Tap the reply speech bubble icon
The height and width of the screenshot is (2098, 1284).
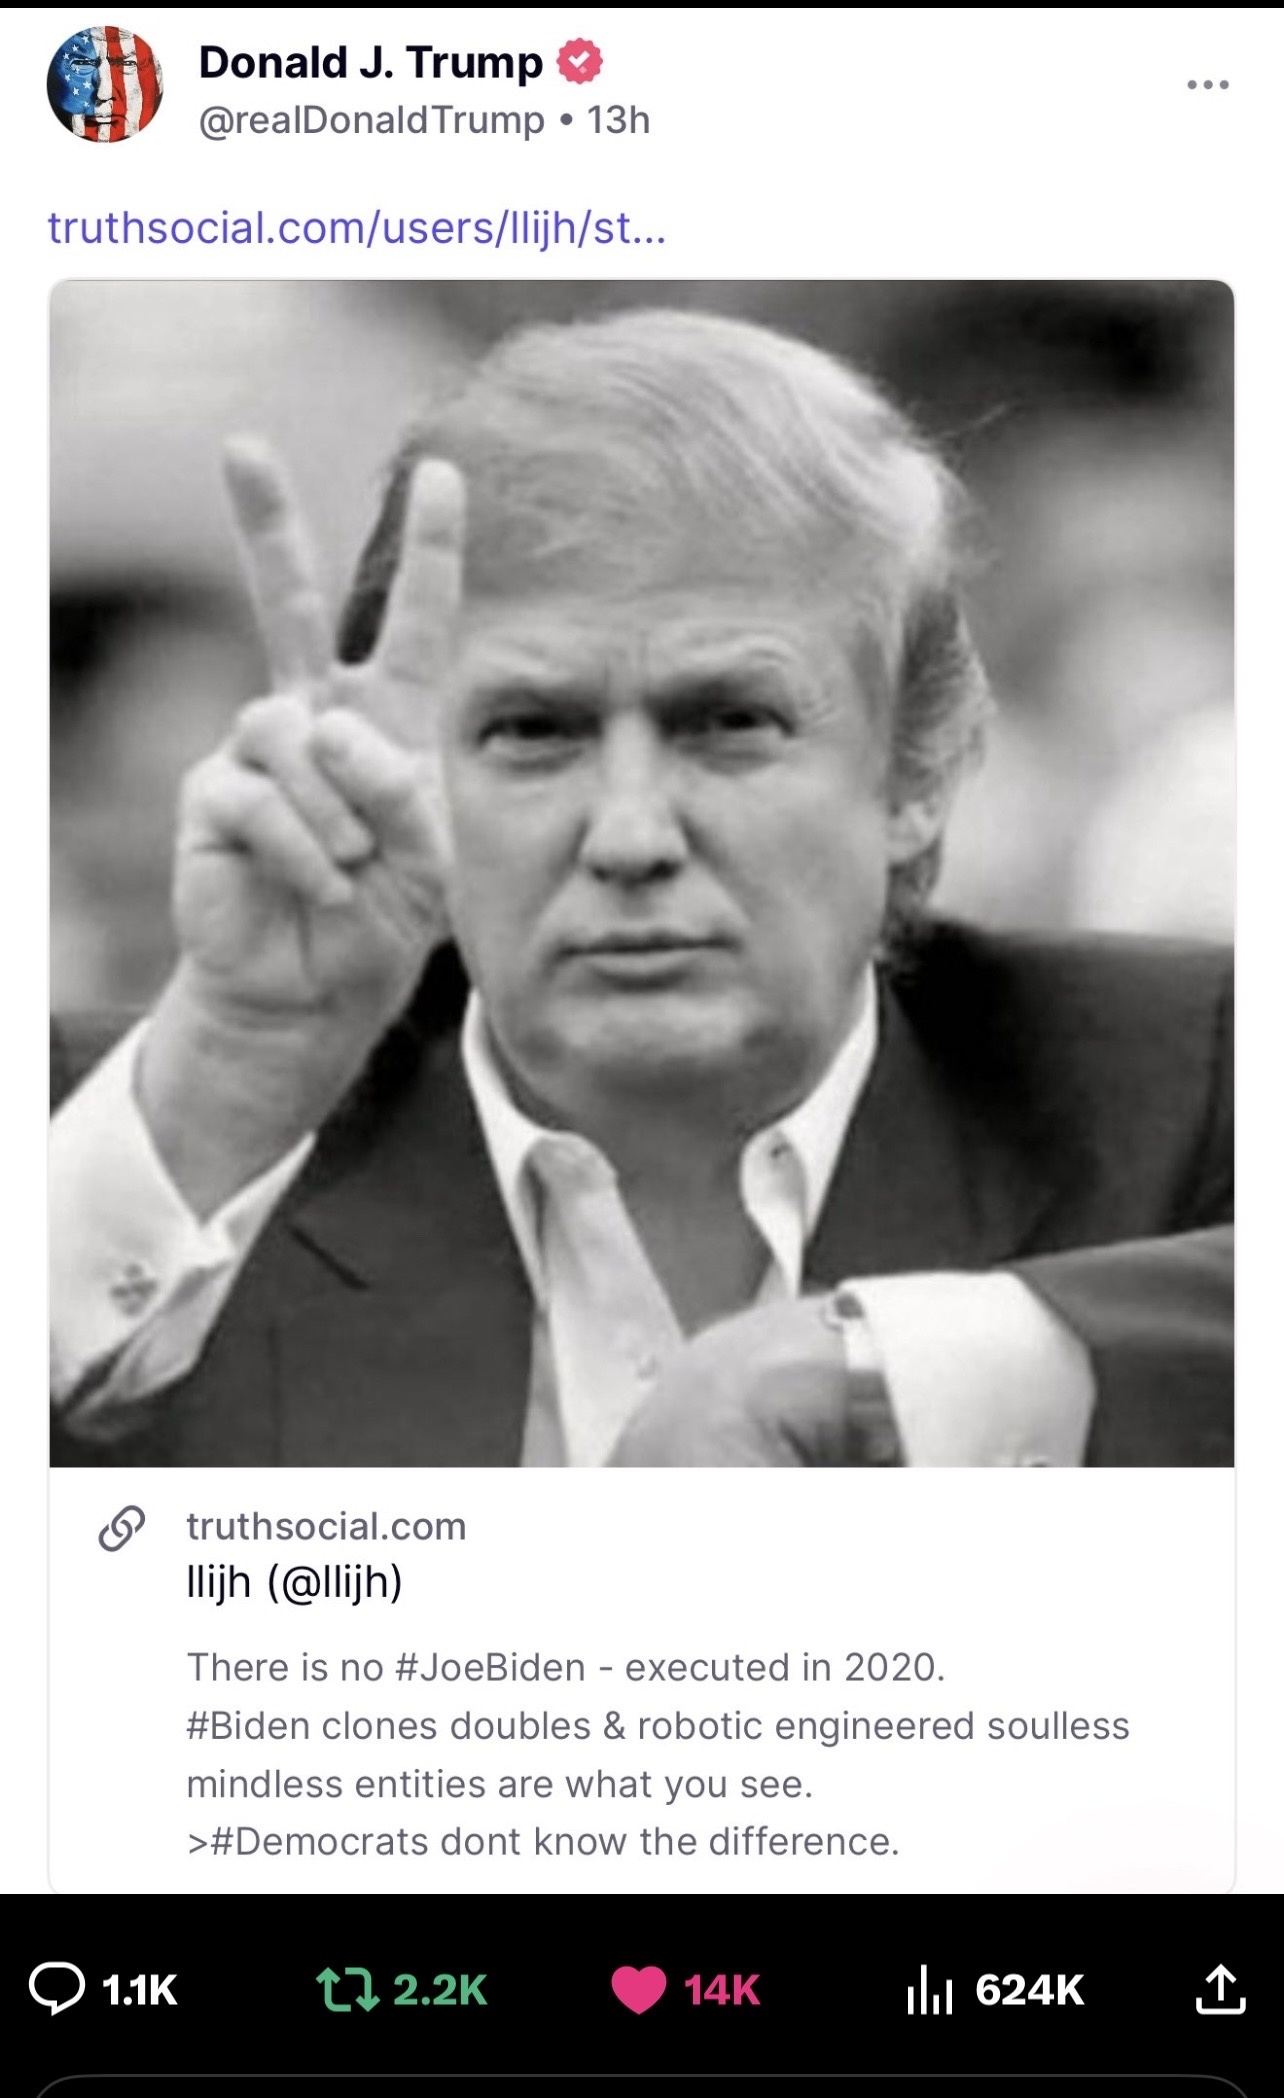(x=57, y=1989)
